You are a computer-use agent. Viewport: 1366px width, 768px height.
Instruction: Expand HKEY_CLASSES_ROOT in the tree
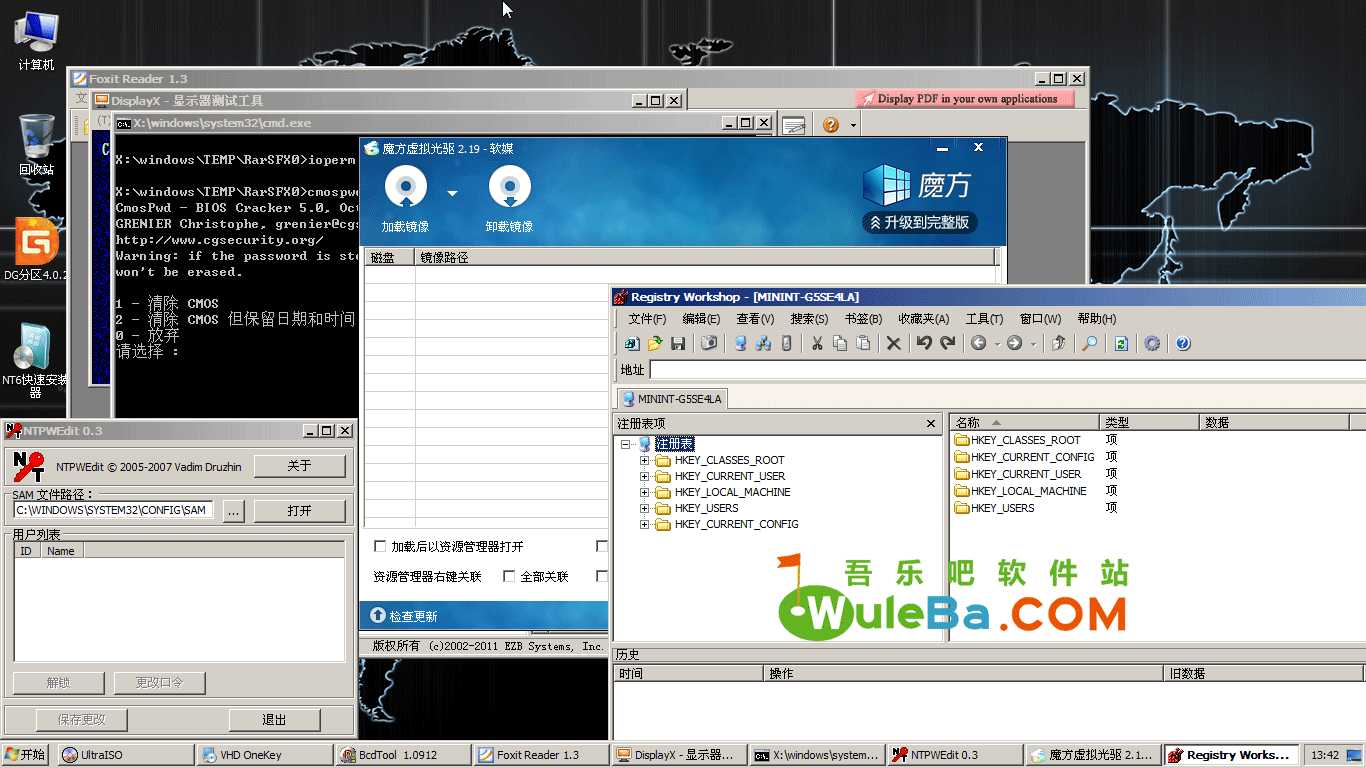tap(645, 460)
